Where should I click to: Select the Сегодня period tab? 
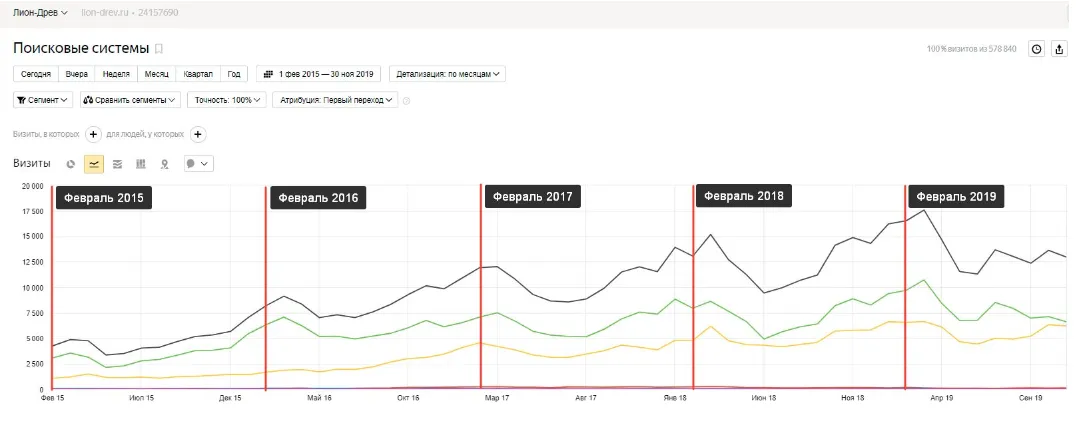point(36,74)
